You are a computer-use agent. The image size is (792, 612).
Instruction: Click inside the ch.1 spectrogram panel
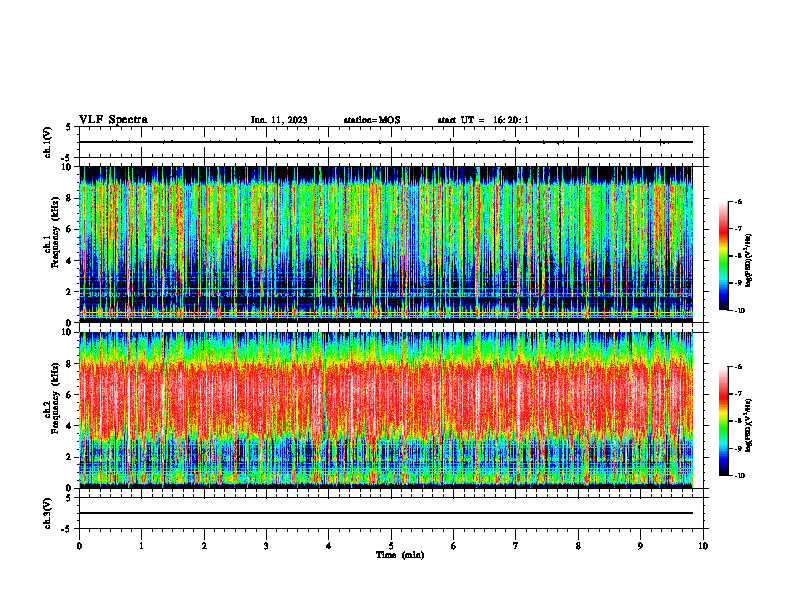pyautogui.click(x=385, y=244)
